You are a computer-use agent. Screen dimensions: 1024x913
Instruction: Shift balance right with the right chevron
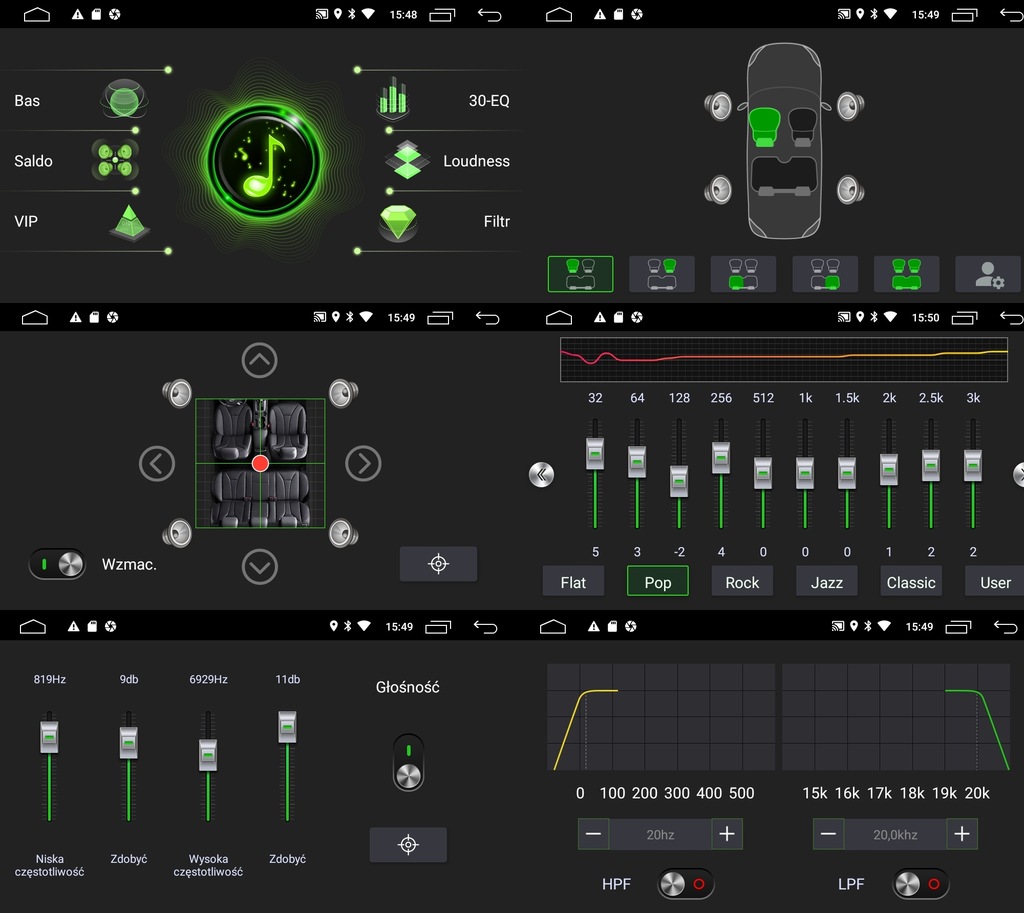(x=363, y=463)
